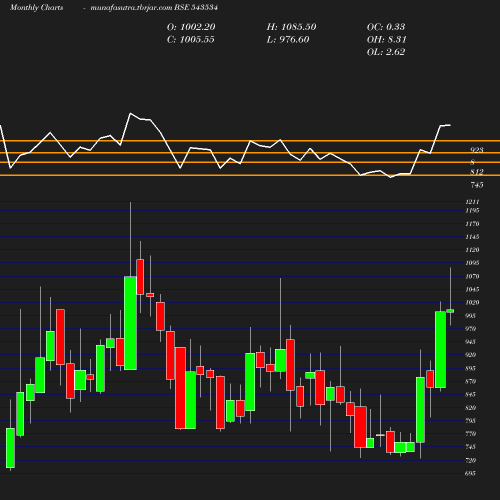This screenshot has width=500, height=500.
Task: Click the leftmost green candle near 720
Action: click(x=10, y=448)
